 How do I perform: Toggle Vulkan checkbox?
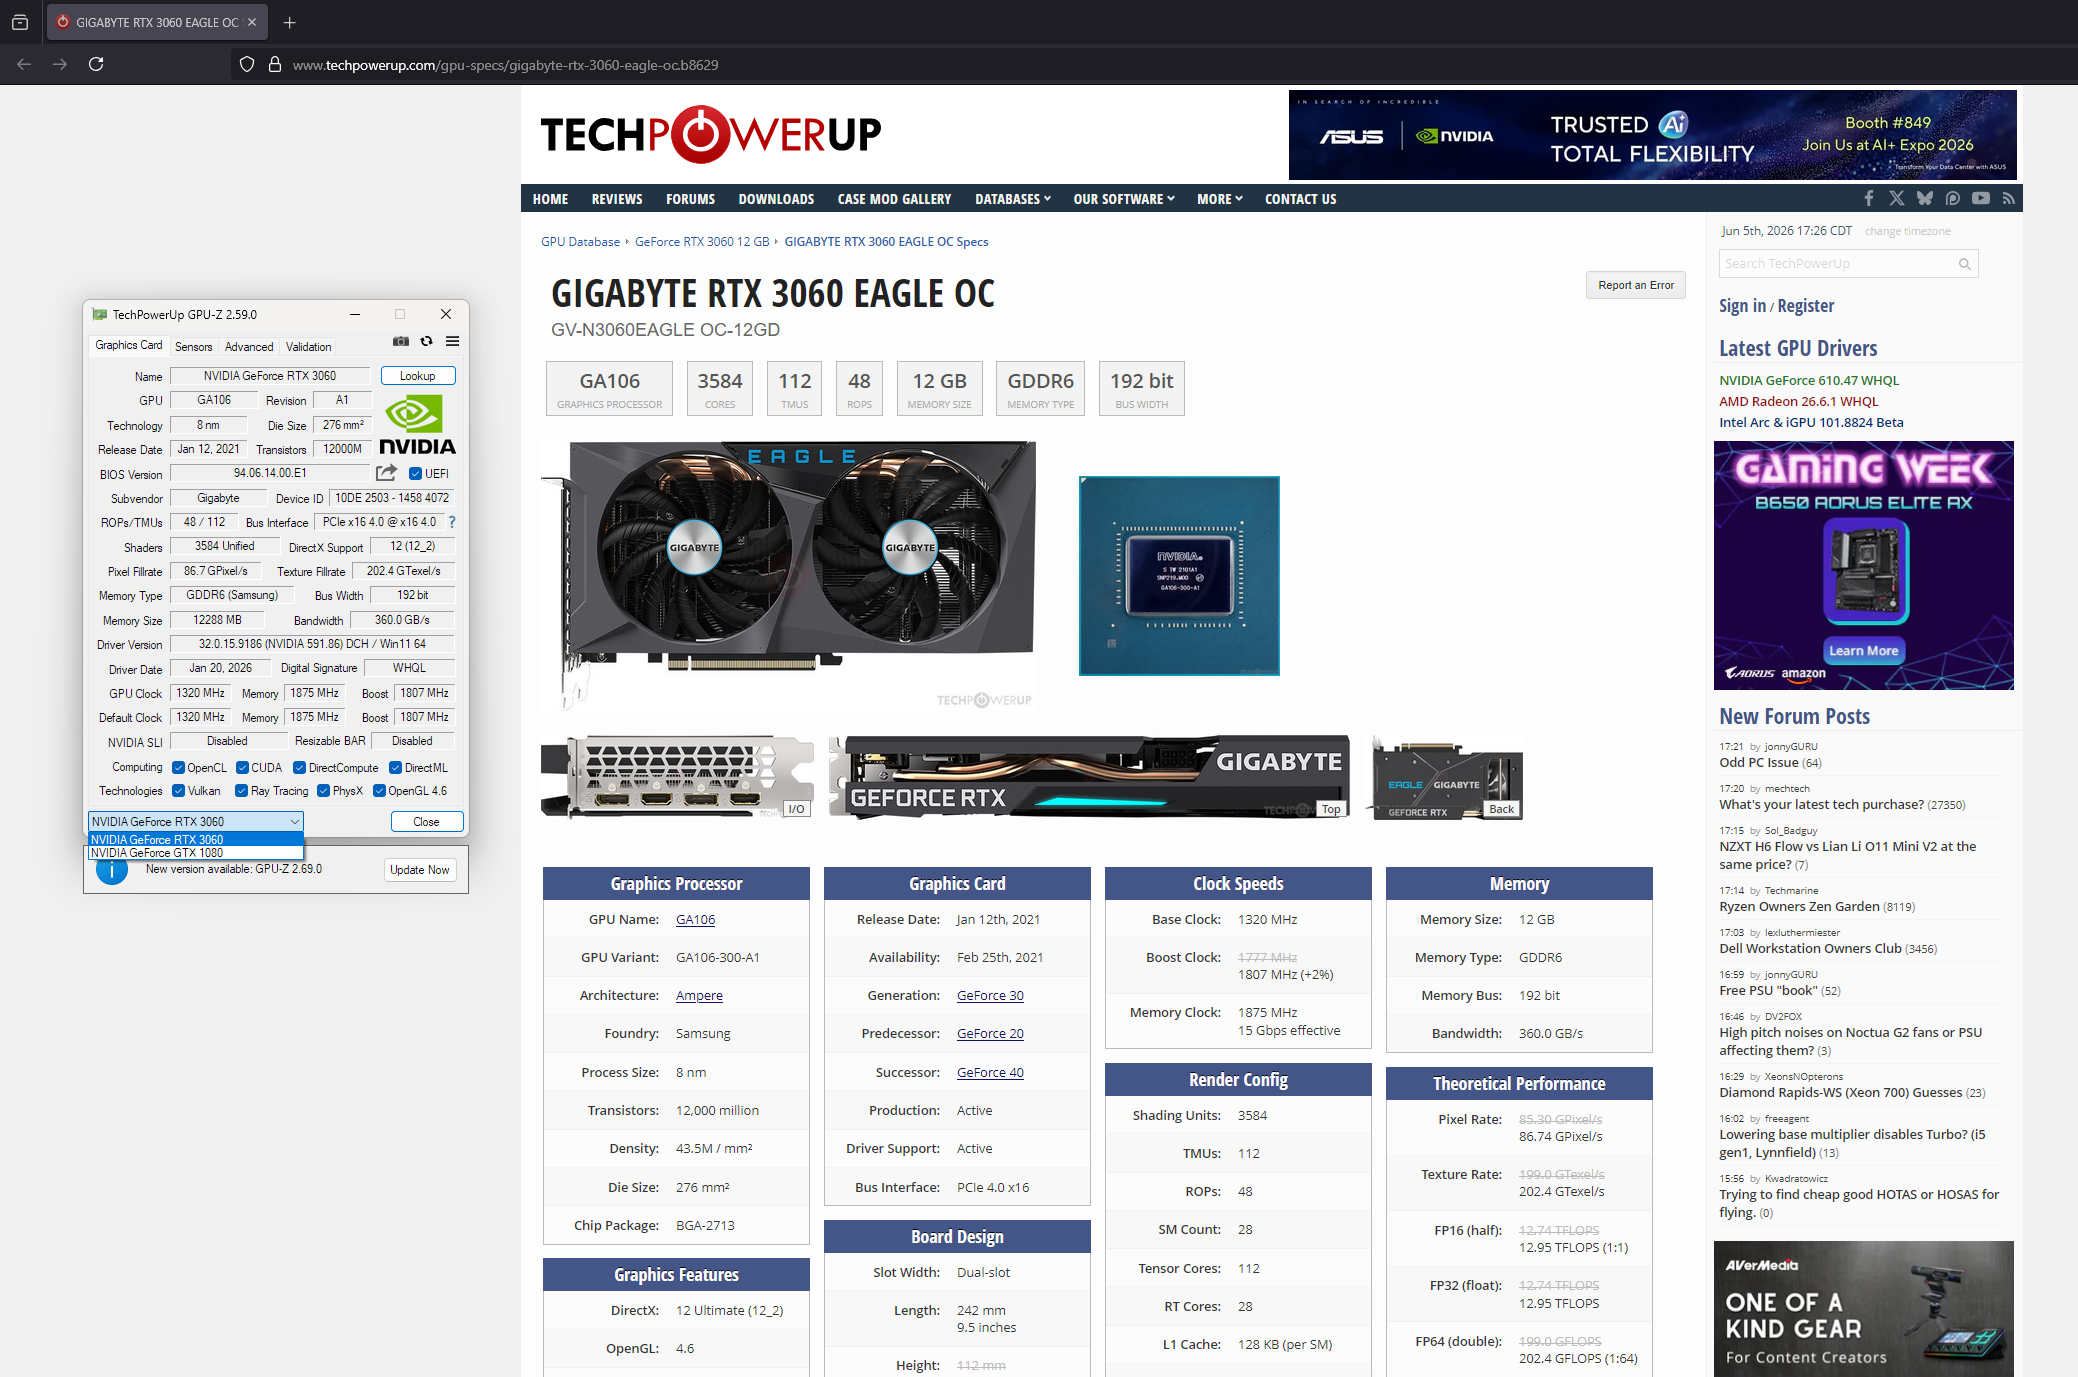(x=178, y=791)
